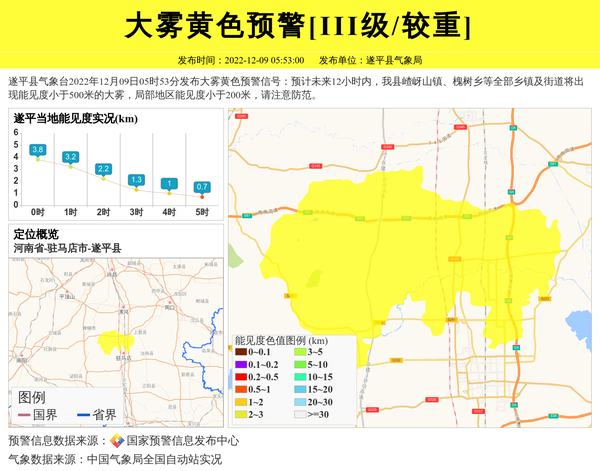Screen dimensions: 600x471
Task: Click the >=30 grey swatch
Action: click(300, 414)
